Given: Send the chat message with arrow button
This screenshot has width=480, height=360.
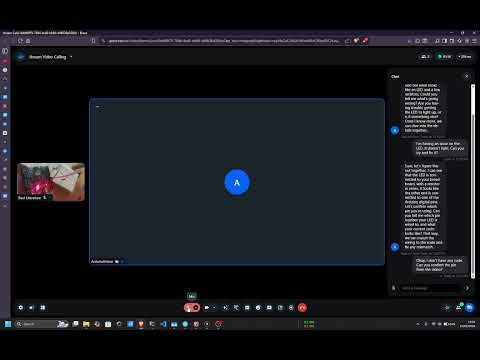Looking at the screenshot, I should pyautogui.click(x=467, y=288).
